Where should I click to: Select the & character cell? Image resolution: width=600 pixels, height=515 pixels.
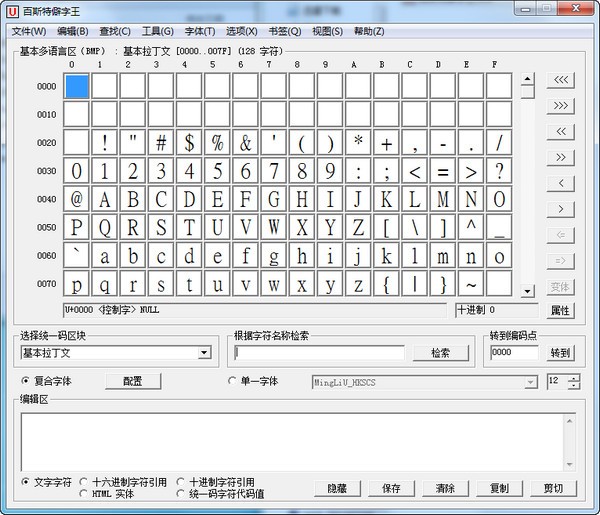(245, 143)
